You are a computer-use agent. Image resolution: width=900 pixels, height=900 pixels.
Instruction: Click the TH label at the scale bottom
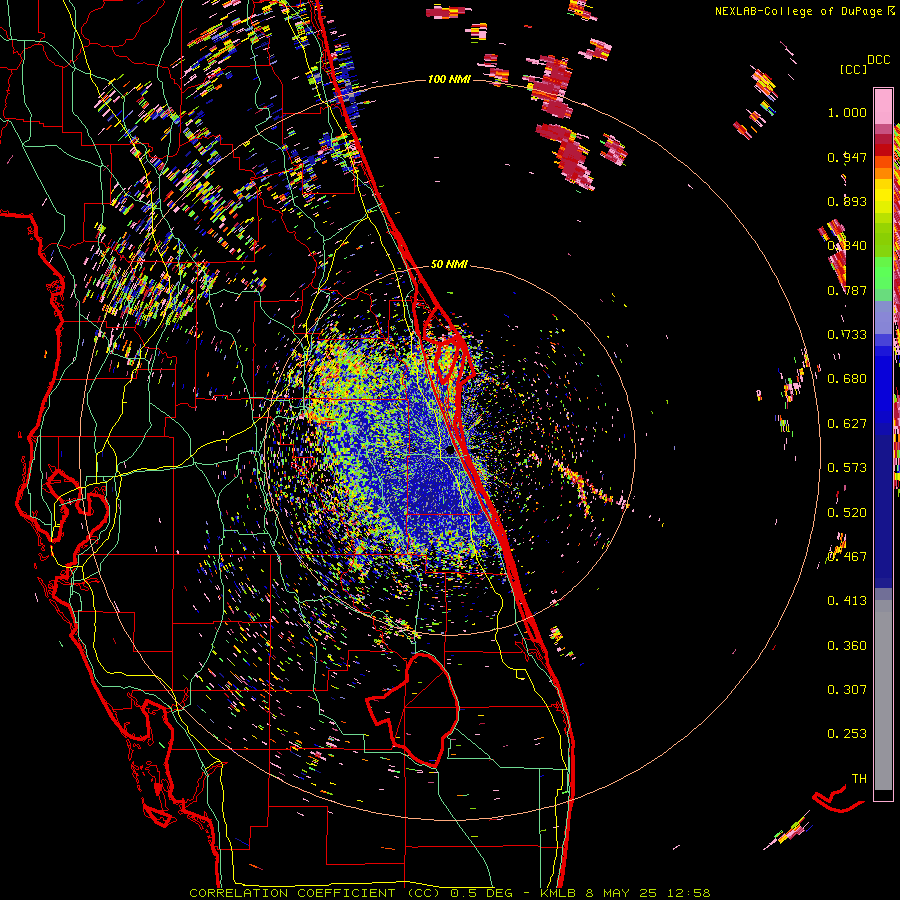click(859, 779)
